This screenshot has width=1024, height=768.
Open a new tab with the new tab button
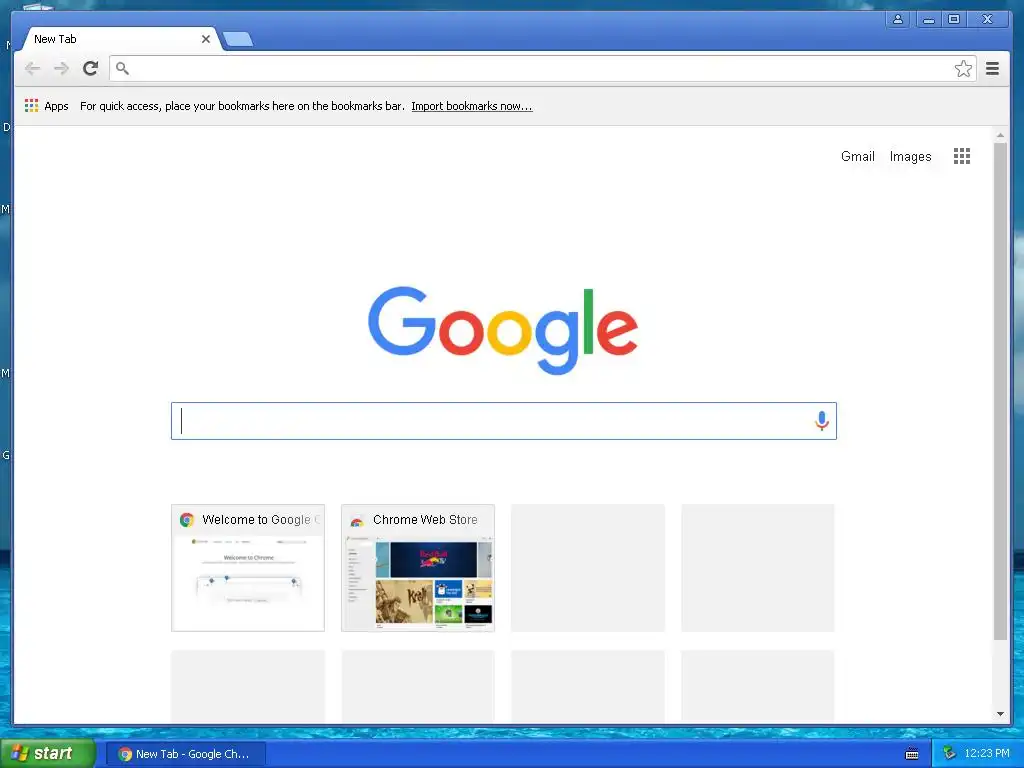pyautogui.click(x=238, y=40)
